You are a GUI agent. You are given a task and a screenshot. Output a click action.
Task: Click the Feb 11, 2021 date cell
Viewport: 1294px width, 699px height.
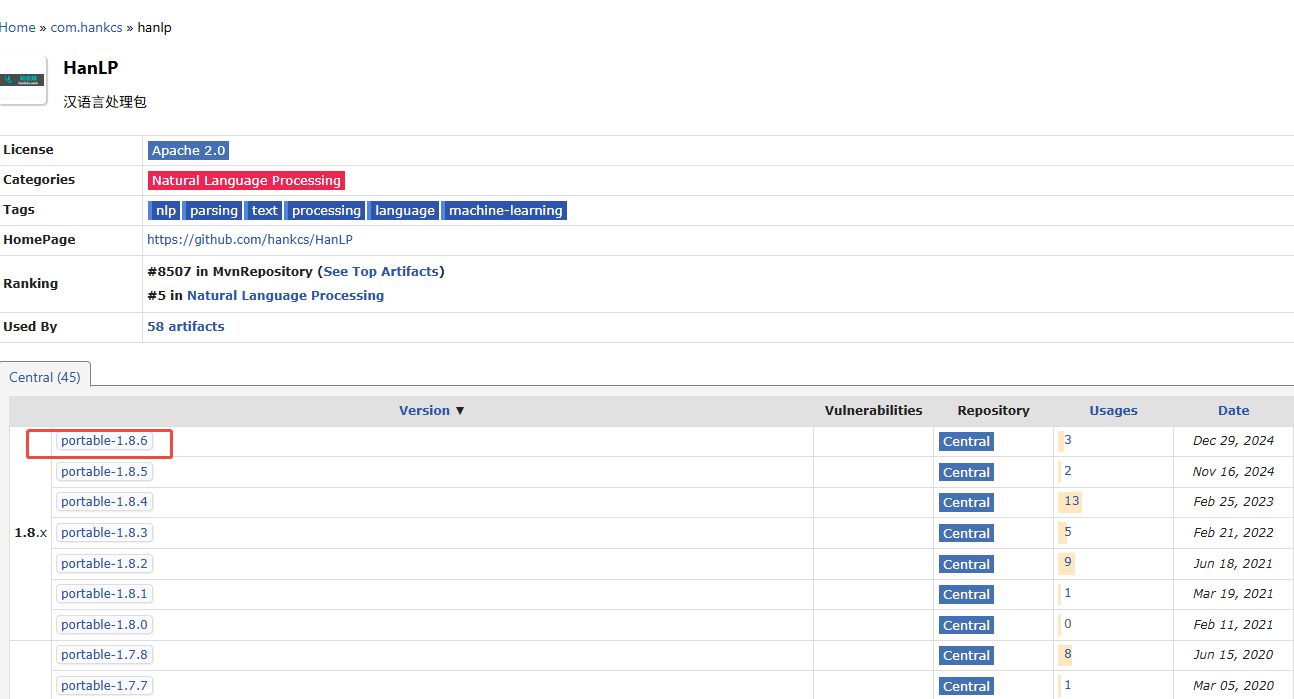[x=1233, y=625]
